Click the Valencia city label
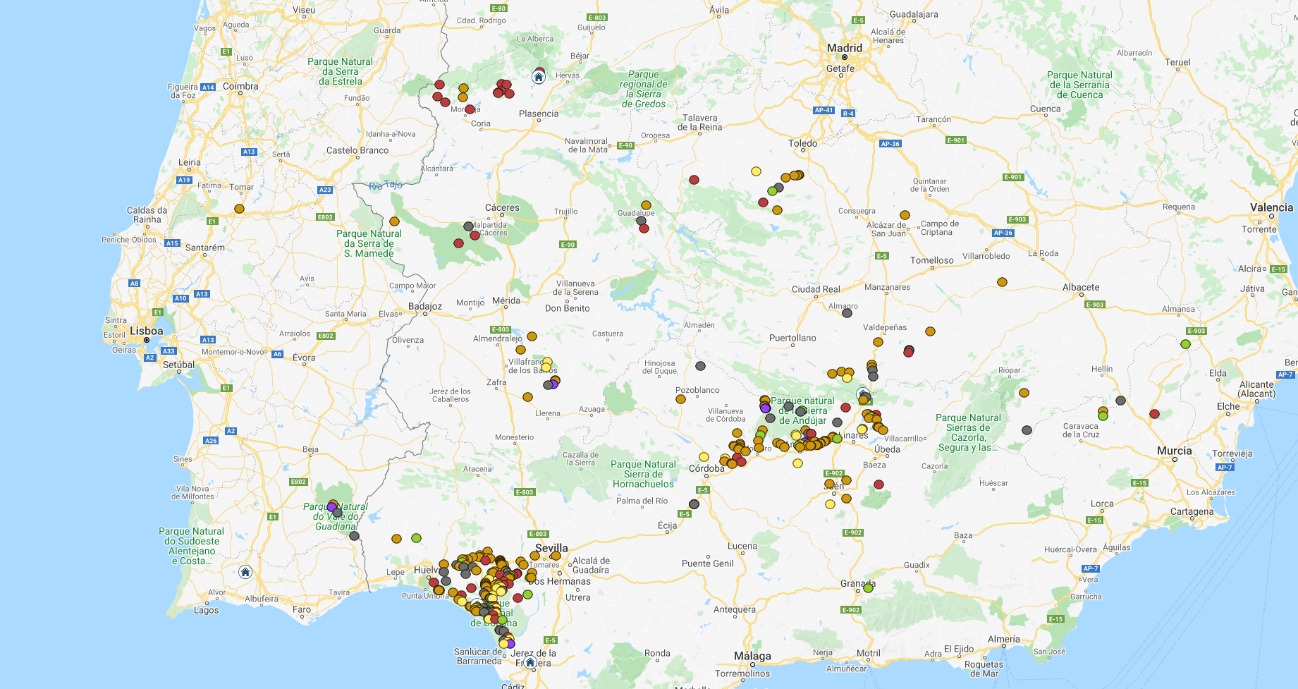This screenshot has height=689, width=1298. point(1271,207)
